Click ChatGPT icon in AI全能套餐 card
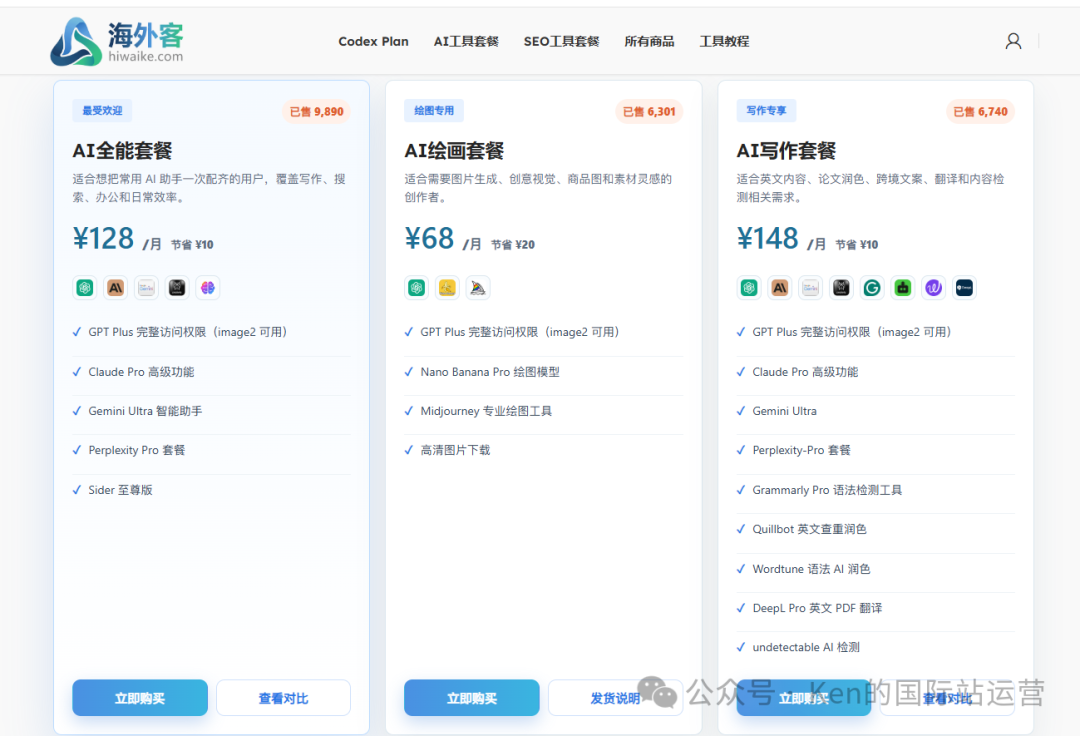Screen dimensions: 1080x736 click(85, 288)
